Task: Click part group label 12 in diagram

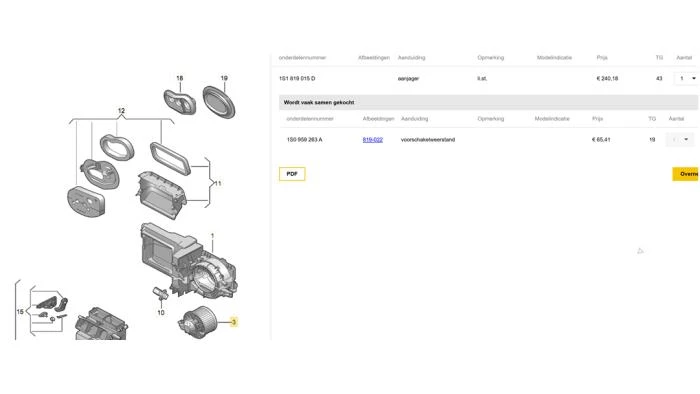Action: [x=121, y=111]
